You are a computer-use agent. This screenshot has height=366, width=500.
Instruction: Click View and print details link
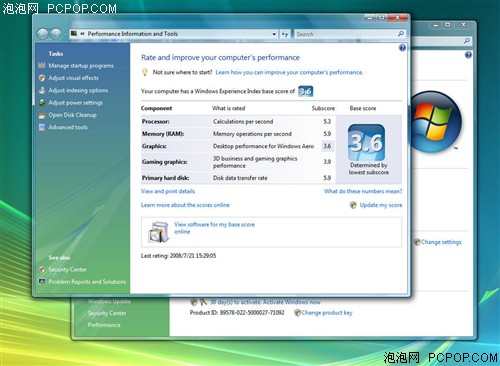tap(168, 191)
